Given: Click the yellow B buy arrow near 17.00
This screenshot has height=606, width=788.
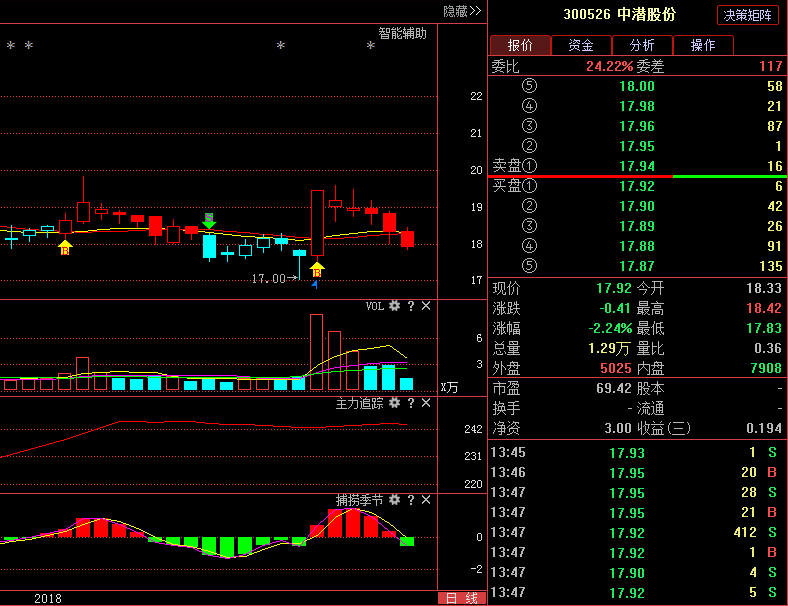Looking at the screenshot, I should 317,268.
